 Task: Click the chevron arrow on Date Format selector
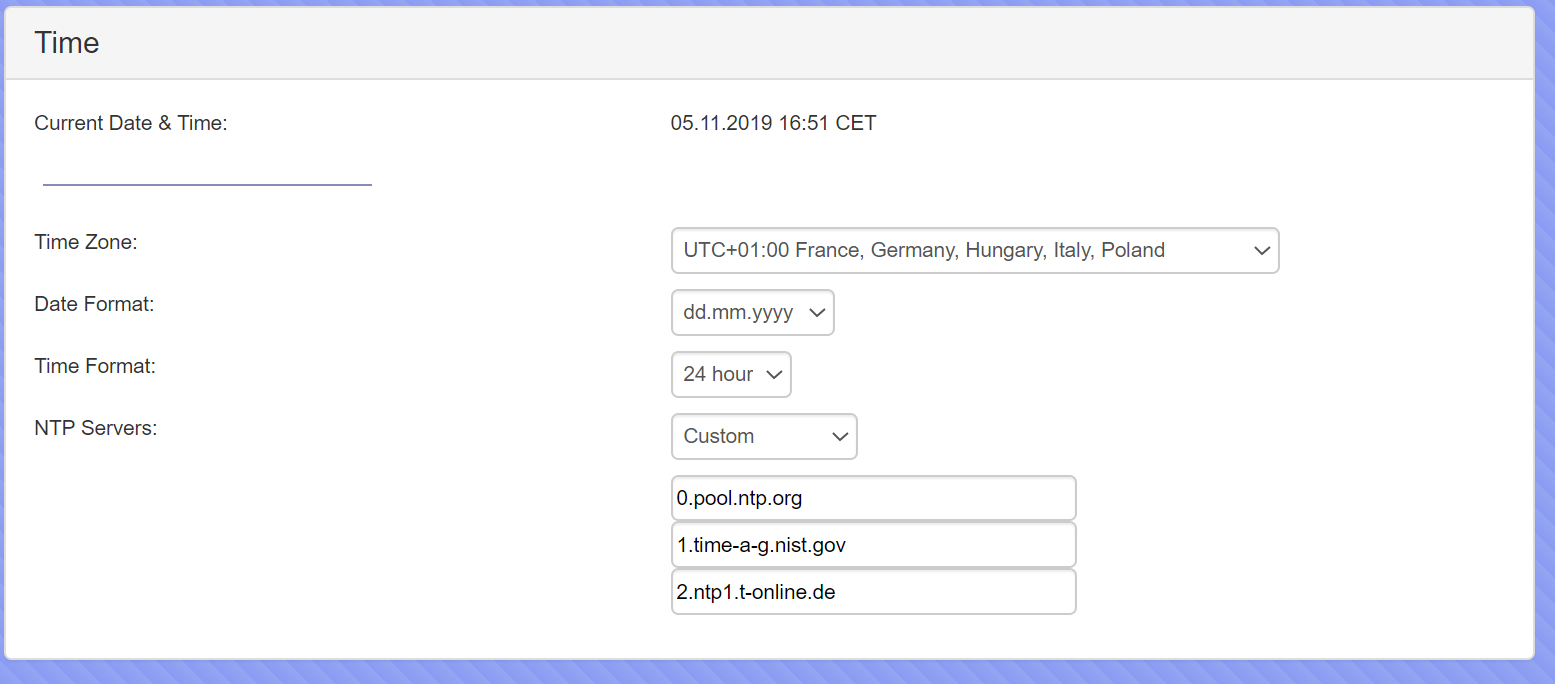(x=816, y=313)
